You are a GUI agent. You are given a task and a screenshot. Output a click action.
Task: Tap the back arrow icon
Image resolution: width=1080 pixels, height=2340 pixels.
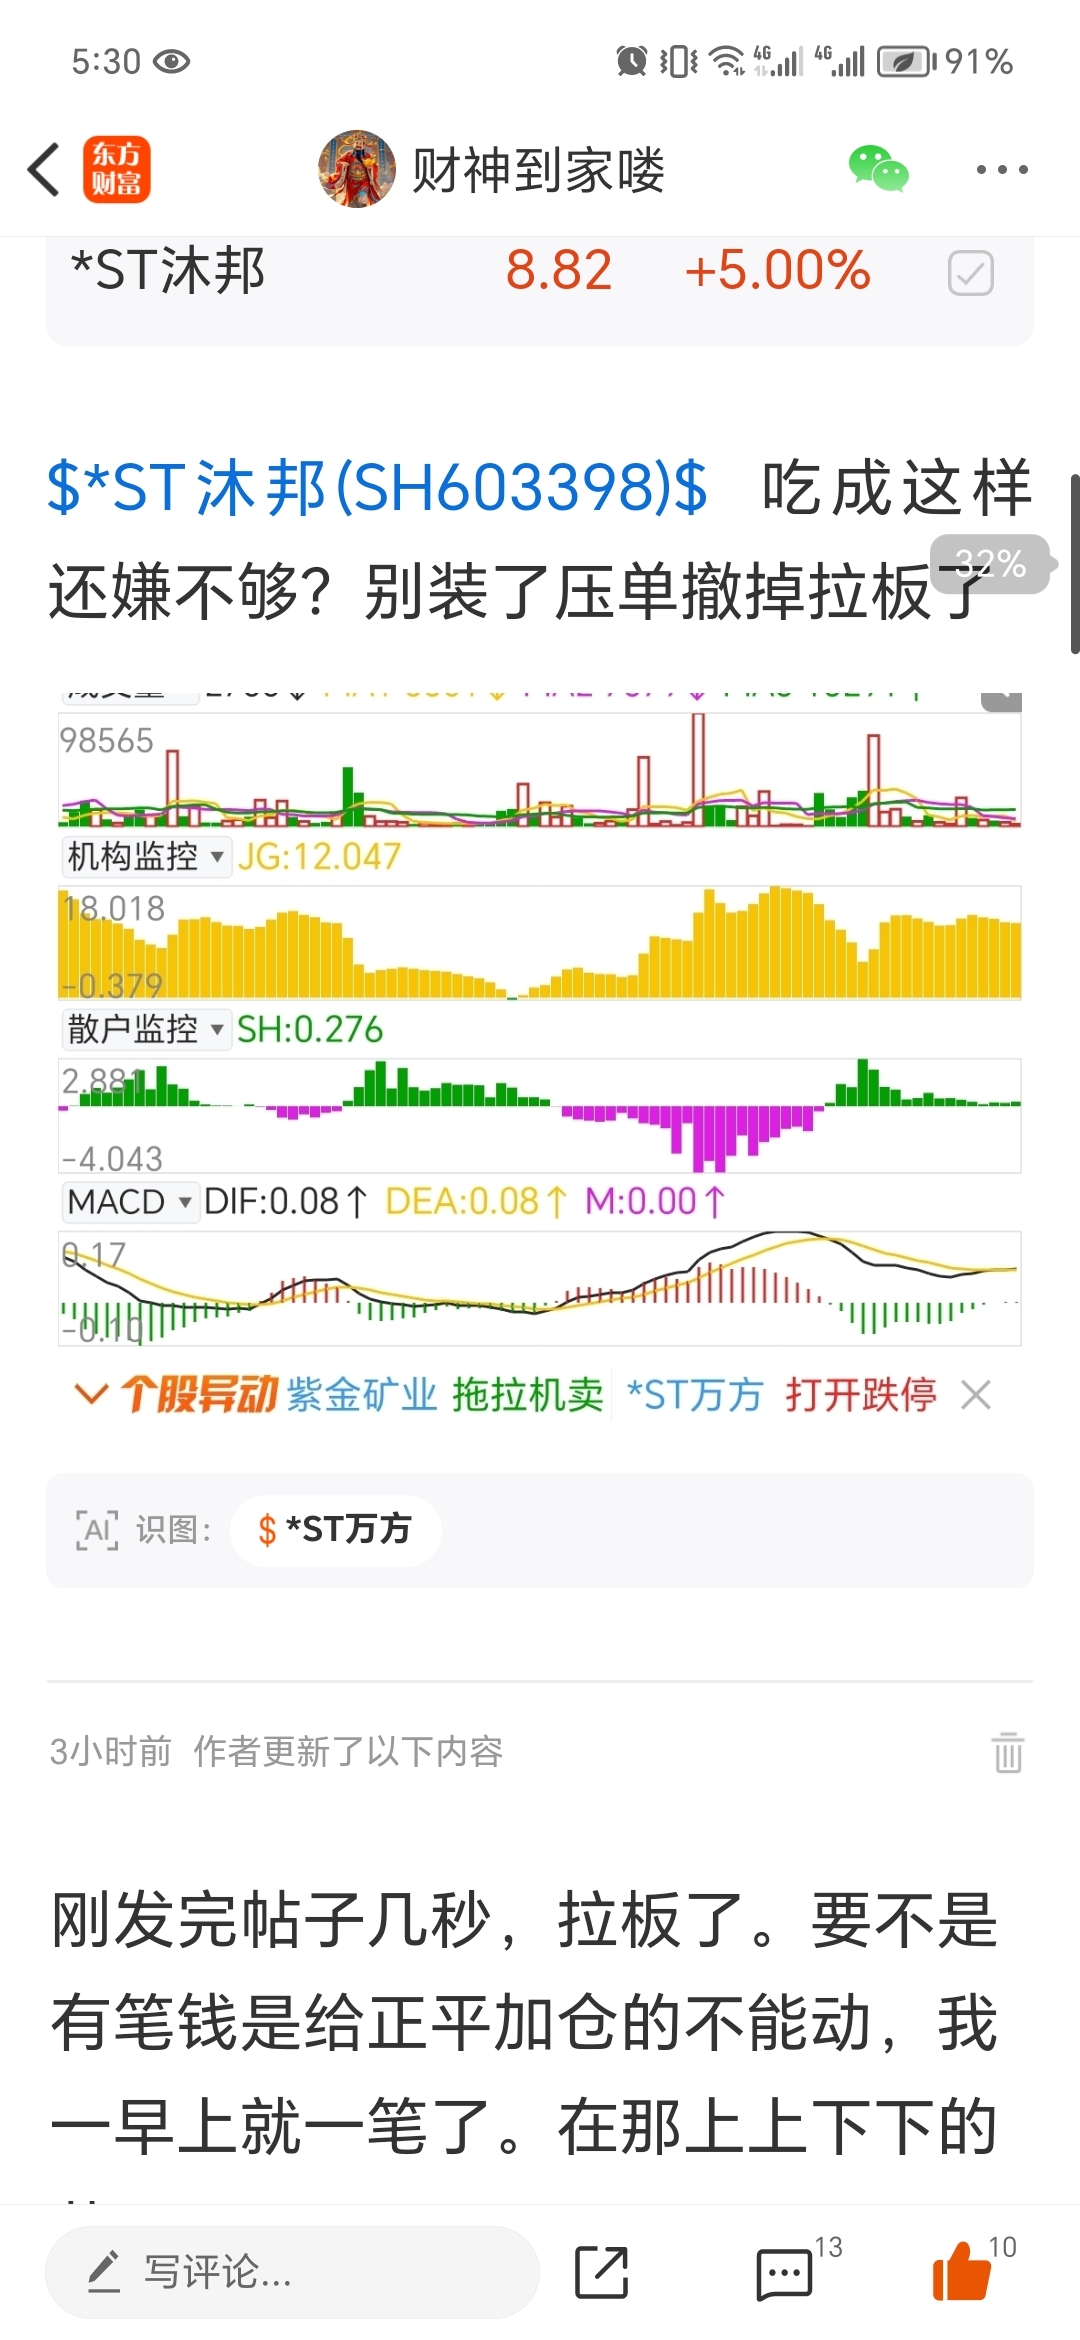(x=44, y=170)
